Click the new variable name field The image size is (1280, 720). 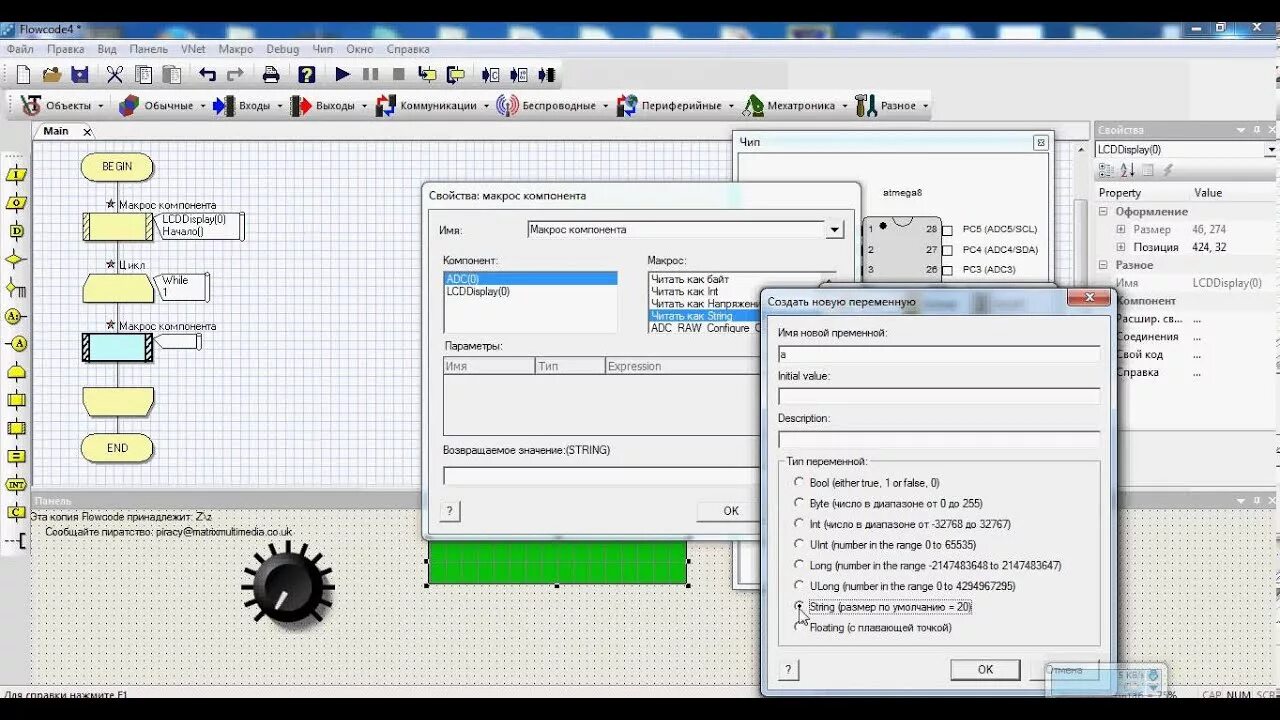(939, 354)
